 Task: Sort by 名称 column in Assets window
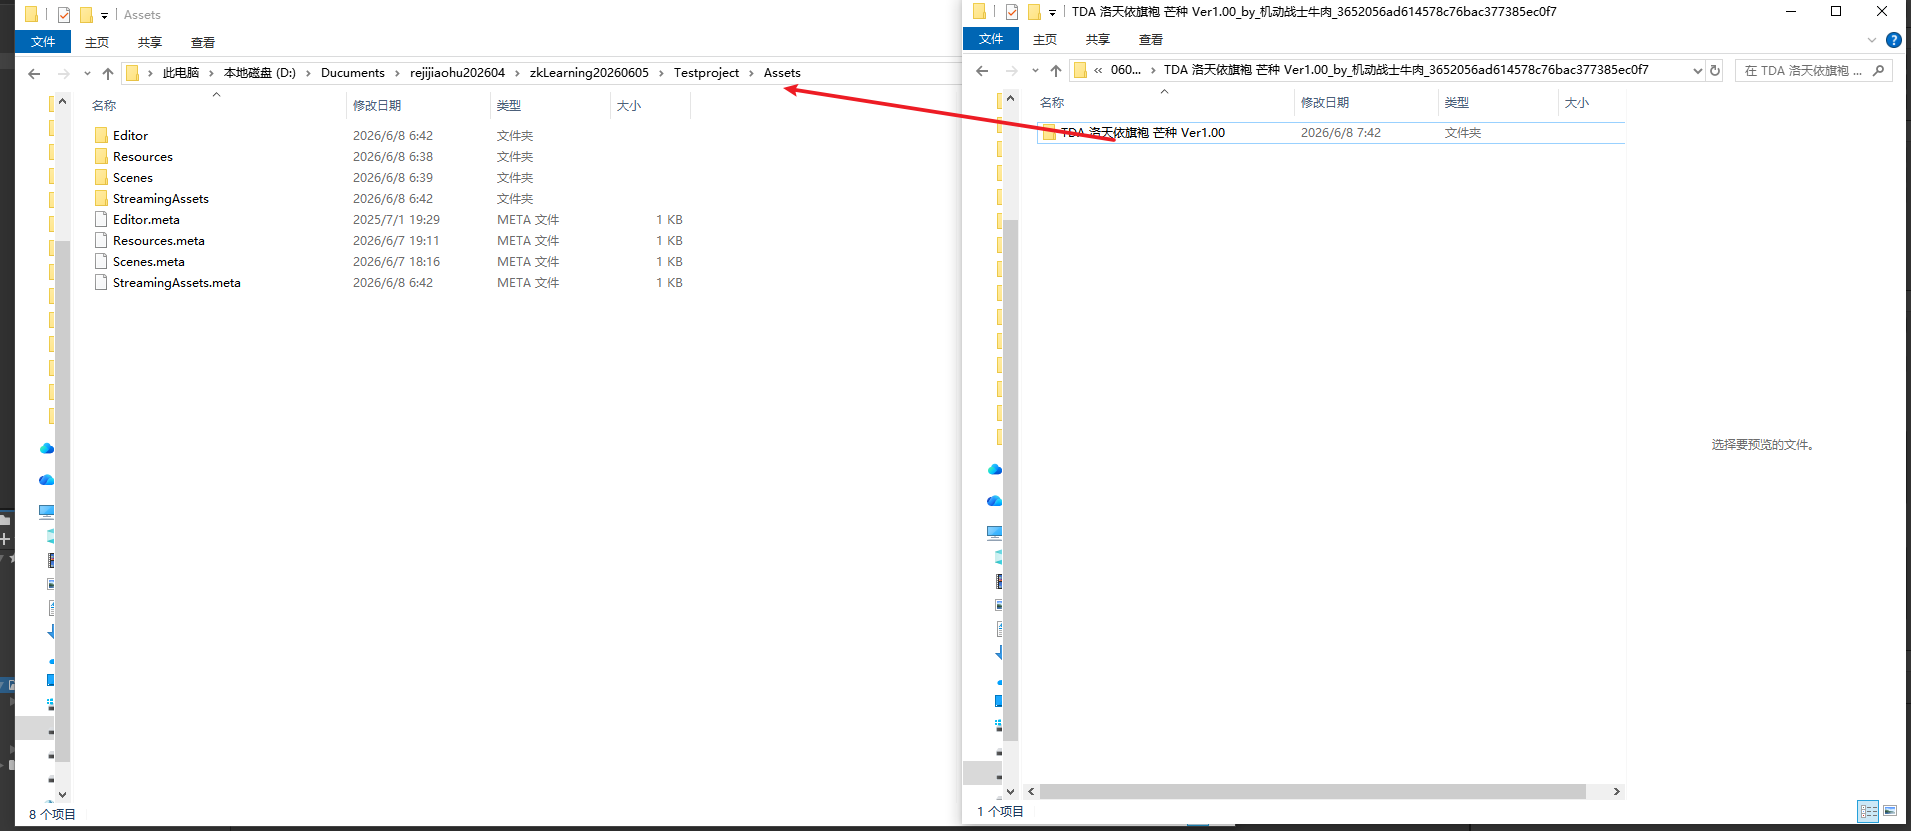(104, 105)
